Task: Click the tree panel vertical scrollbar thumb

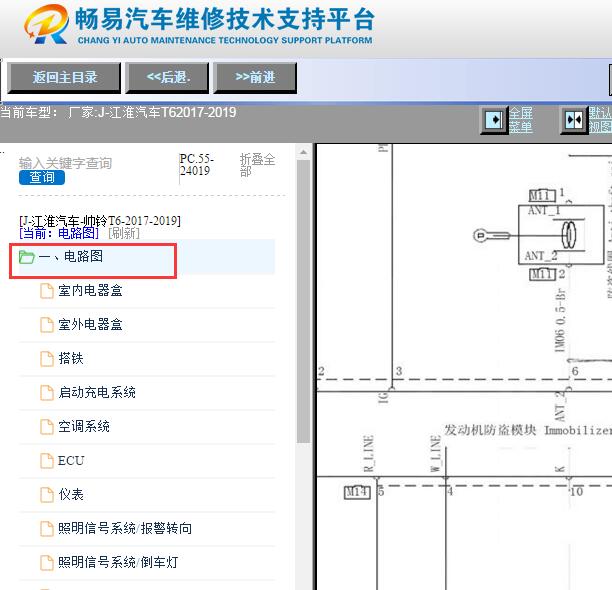Action: [304, 301]
